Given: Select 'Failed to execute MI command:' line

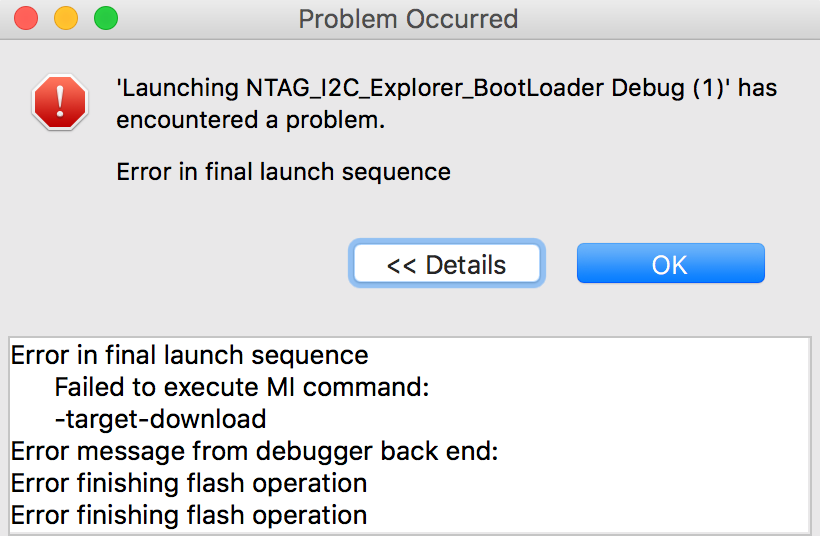Looking at the screenshot, I should (x=241, y=387).
